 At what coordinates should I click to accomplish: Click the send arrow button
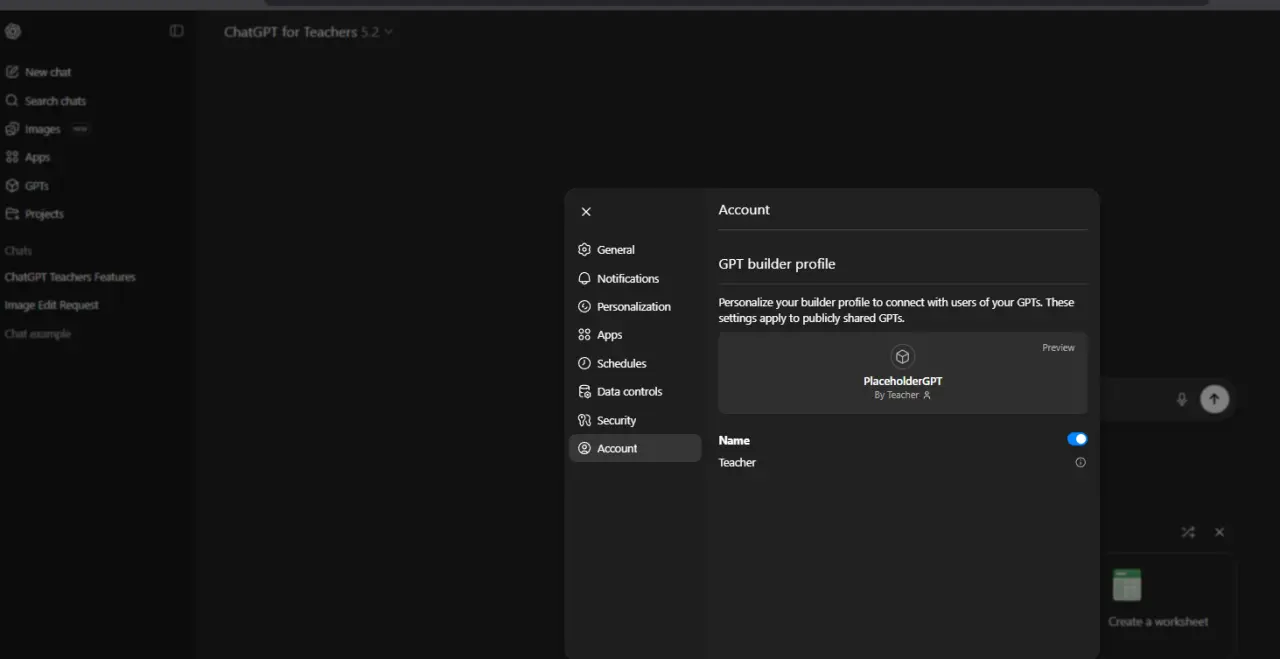coord(1214,399)
